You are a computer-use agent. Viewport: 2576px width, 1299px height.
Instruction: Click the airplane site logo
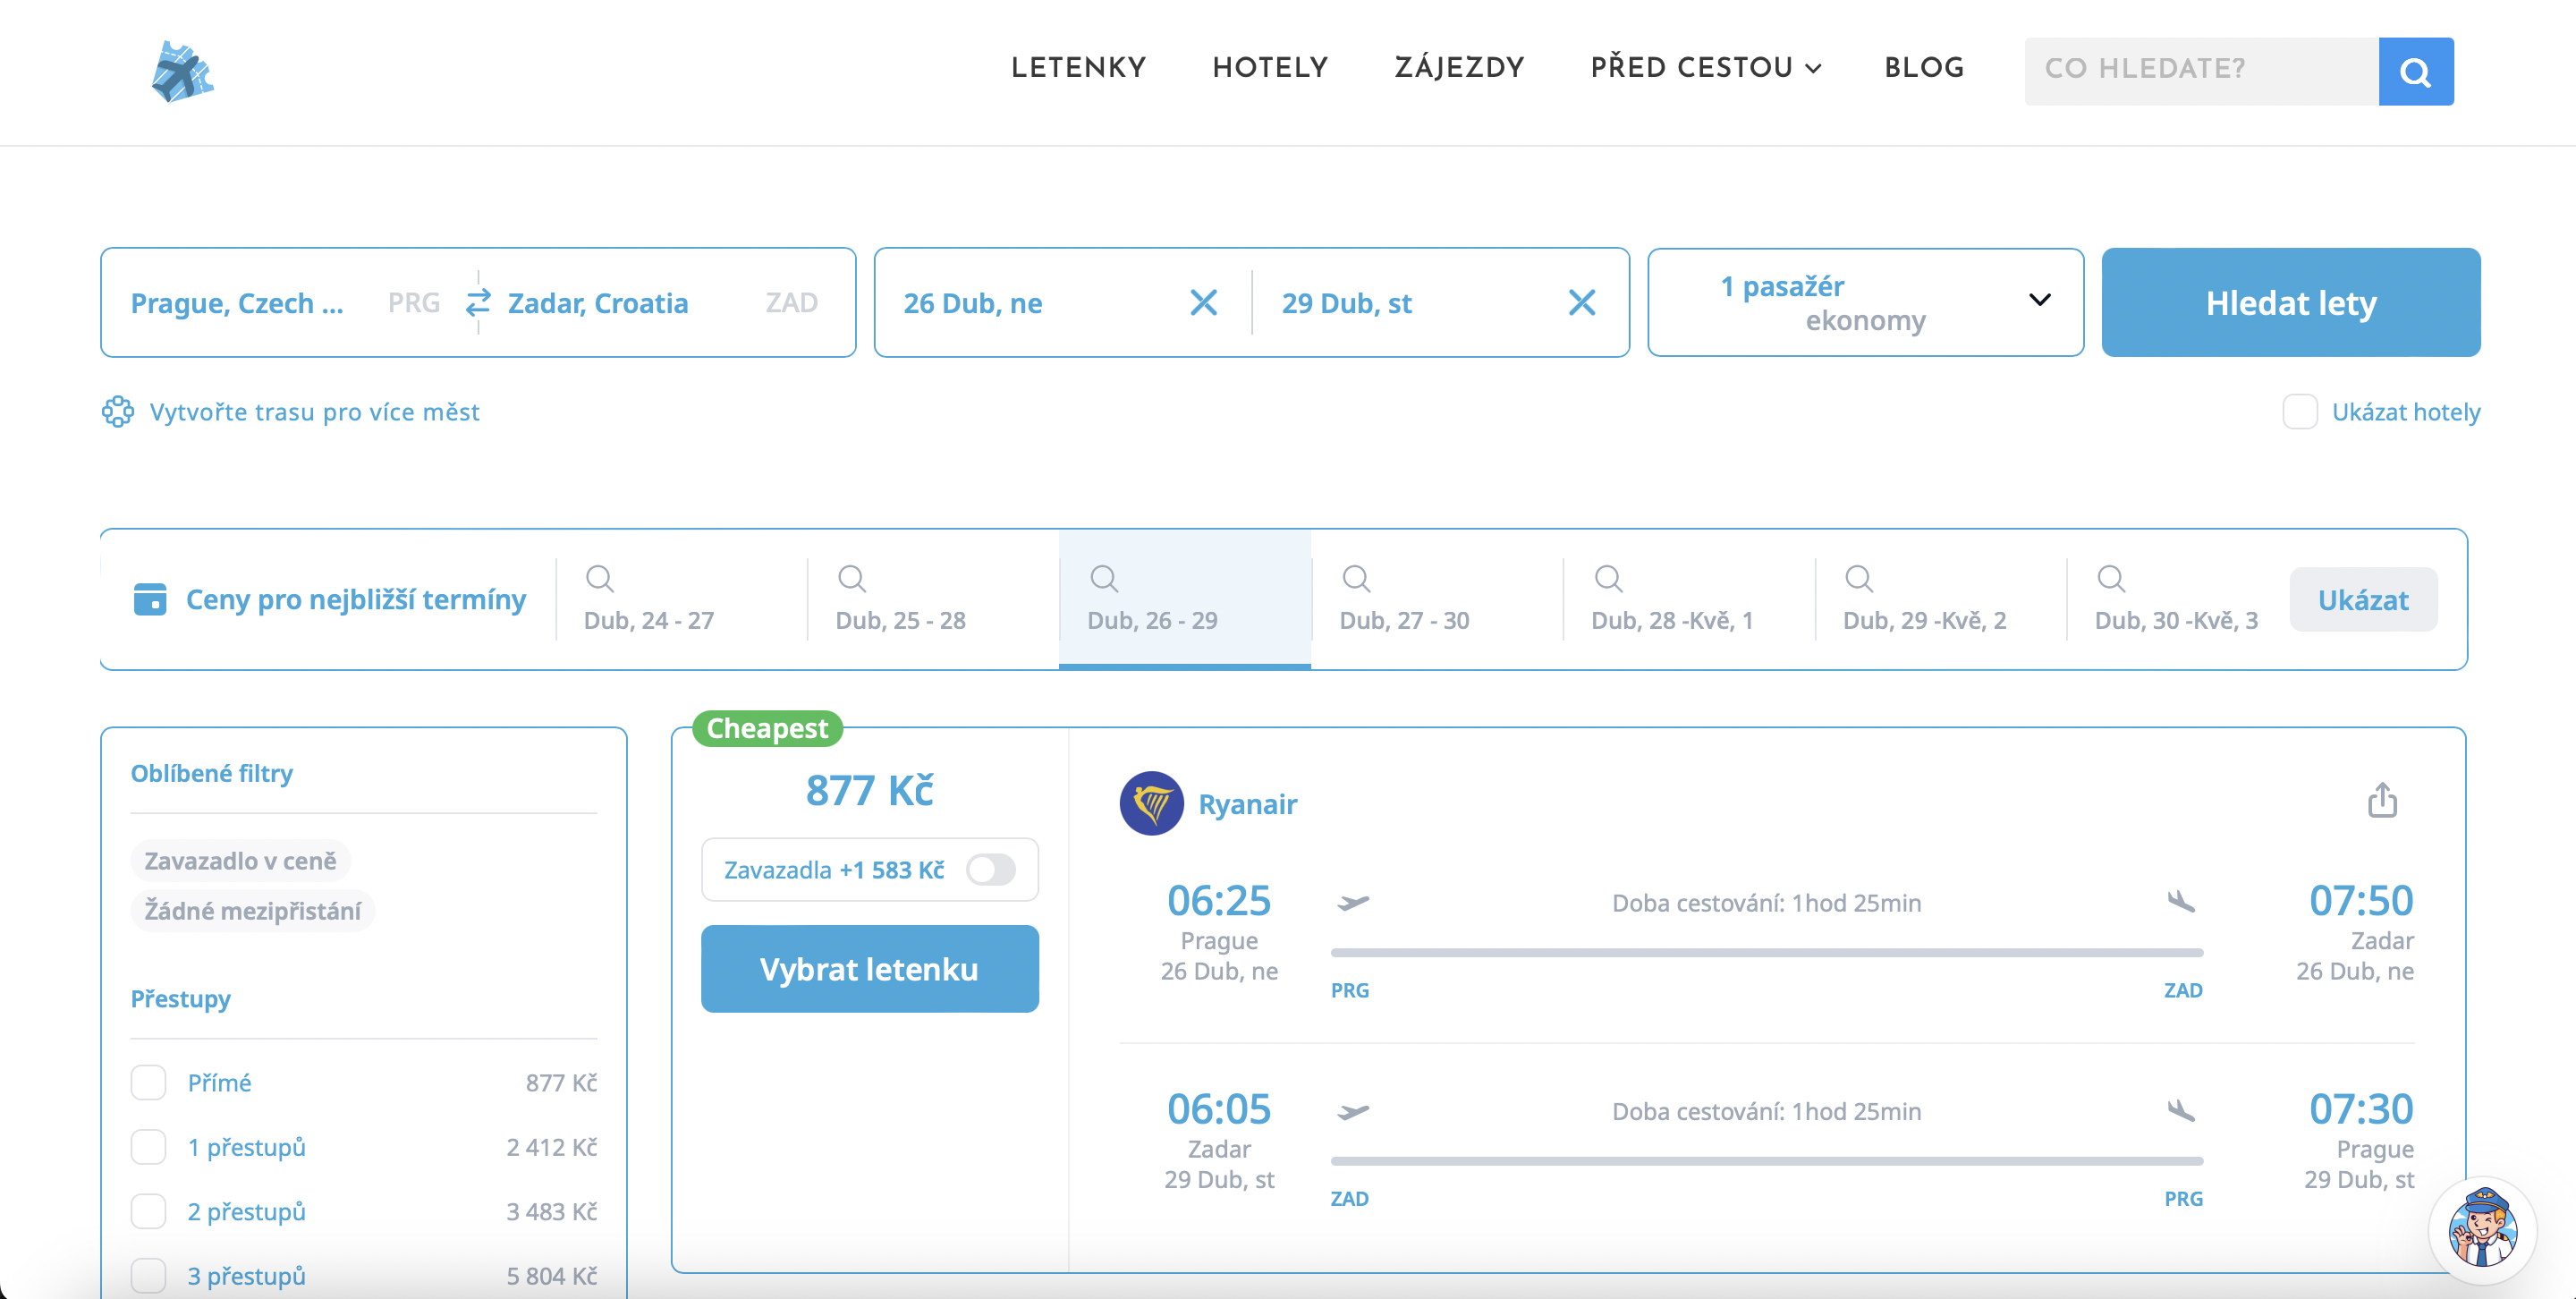coord(182,72)
